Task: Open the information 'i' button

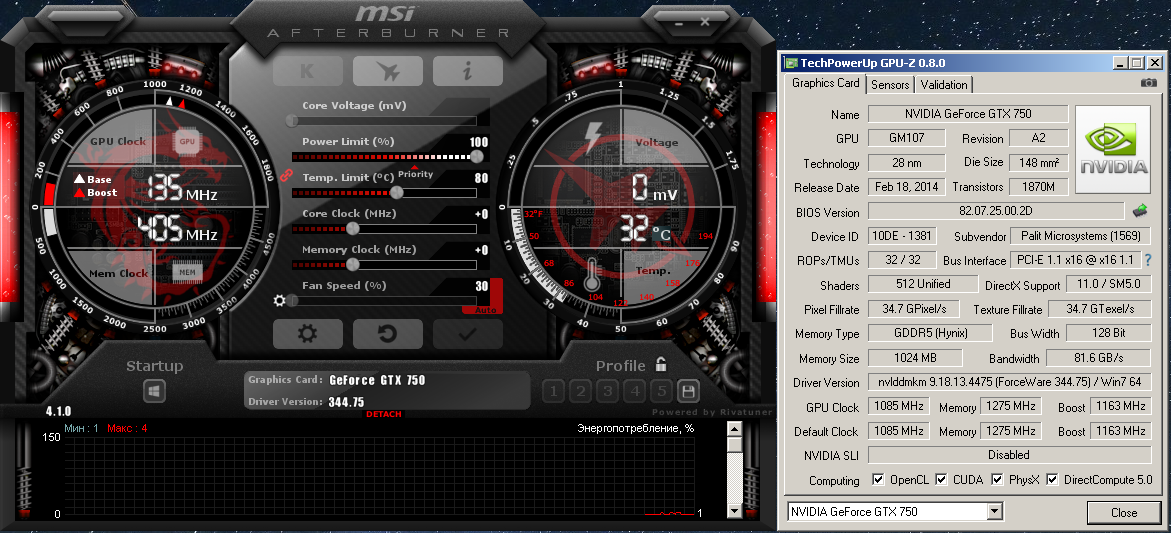Action: click(x=468, y=71)
